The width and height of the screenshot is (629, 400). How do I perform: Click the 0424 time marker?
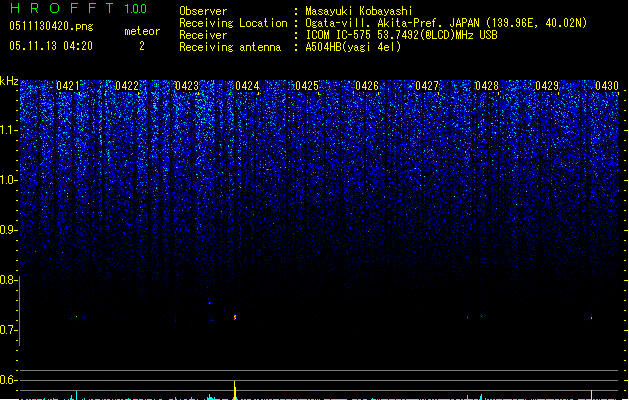[x=247, y=86]
